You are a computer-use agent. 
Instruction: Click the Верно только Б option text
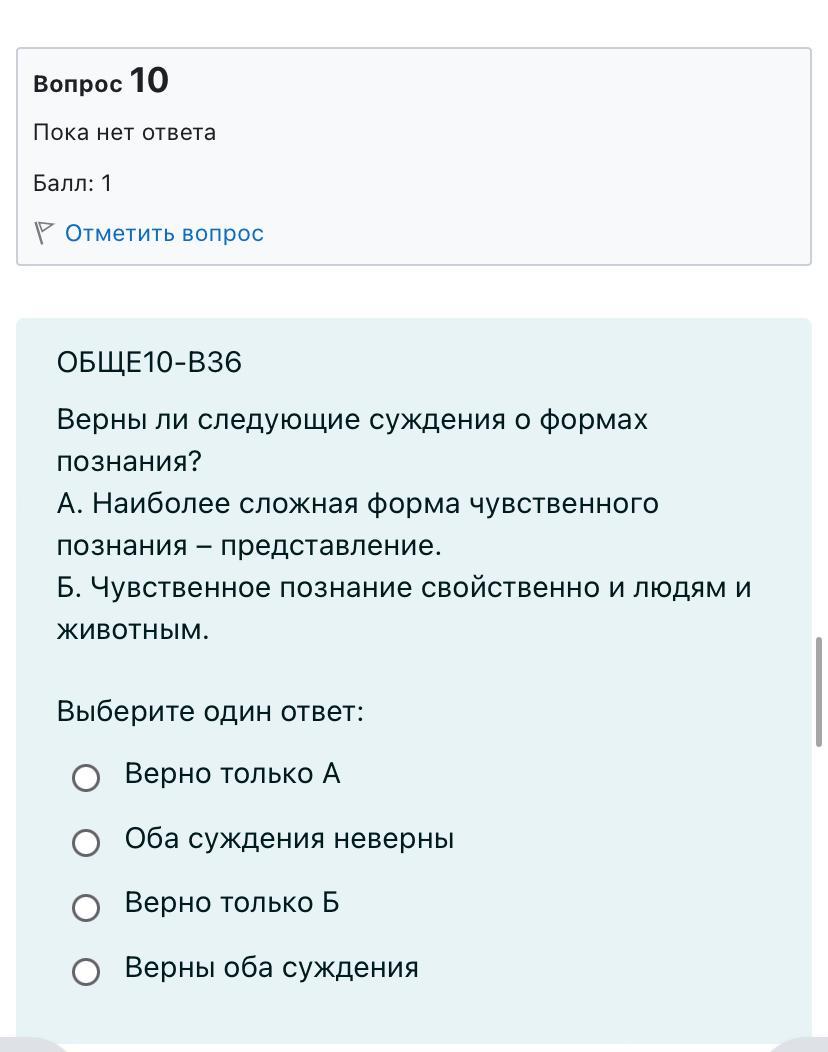232,902
